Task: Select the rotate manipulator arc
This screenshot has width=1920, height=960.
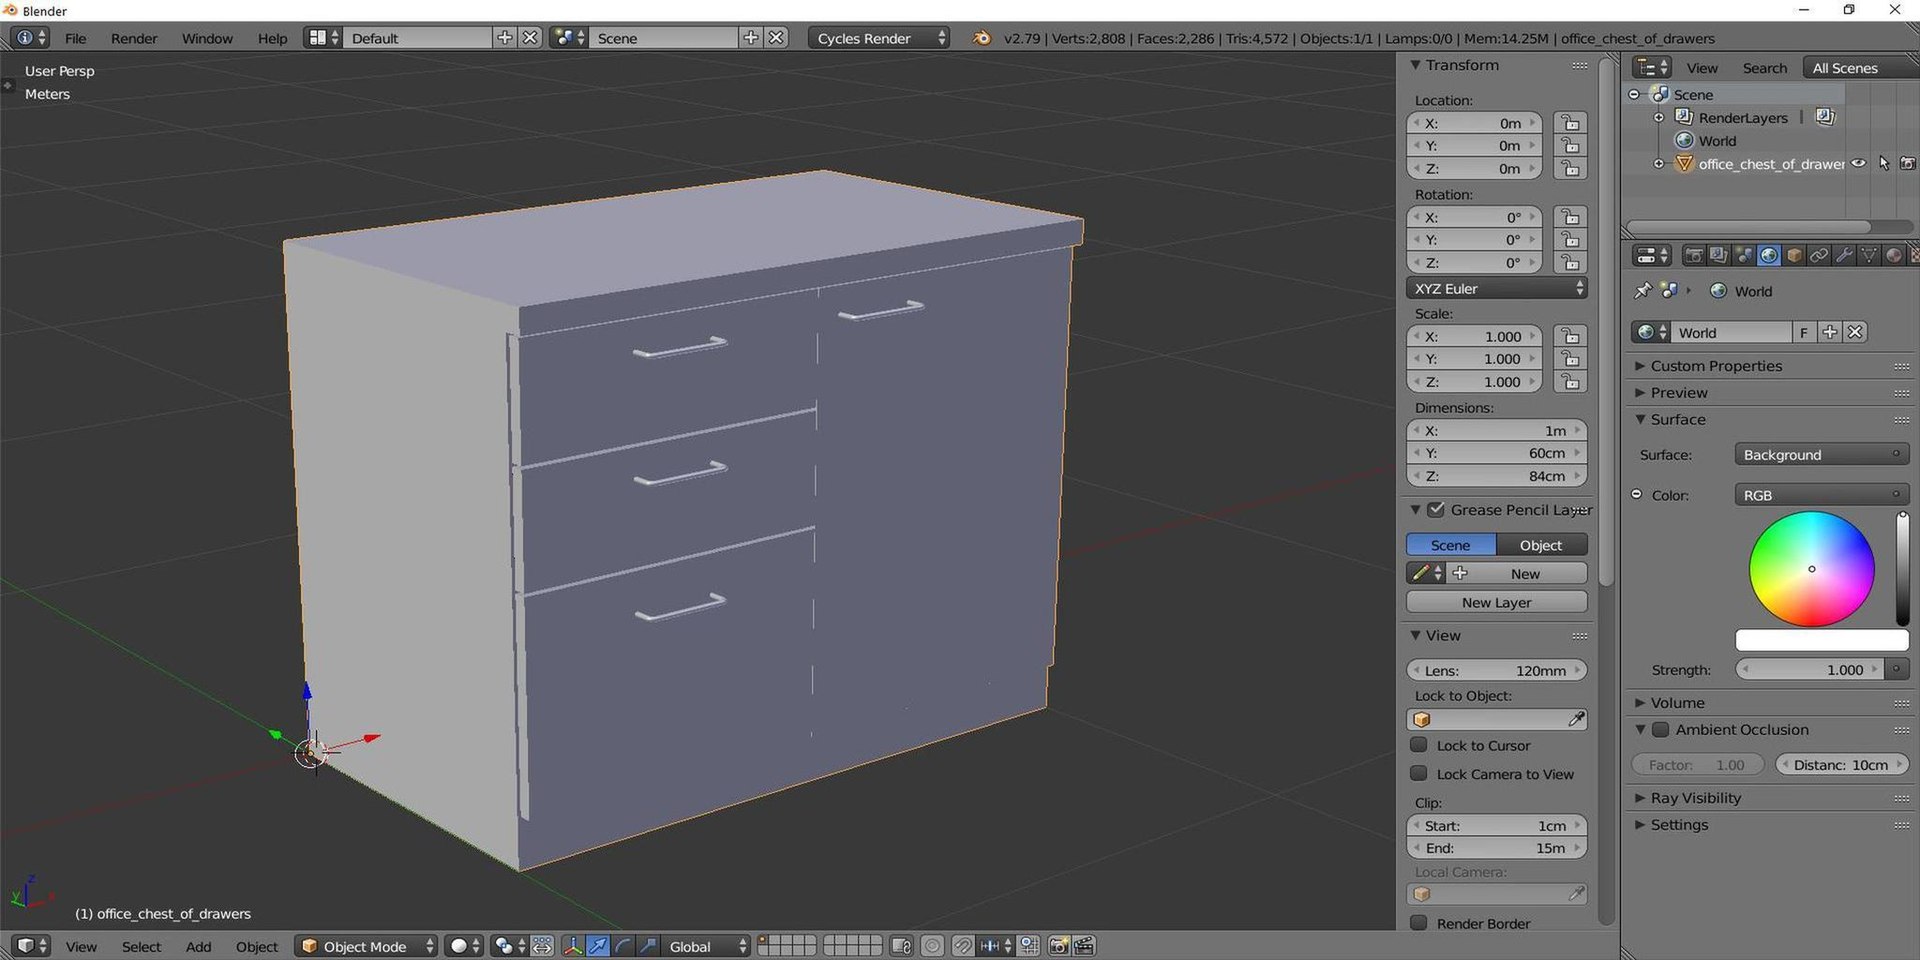Action: click(623, 946)
